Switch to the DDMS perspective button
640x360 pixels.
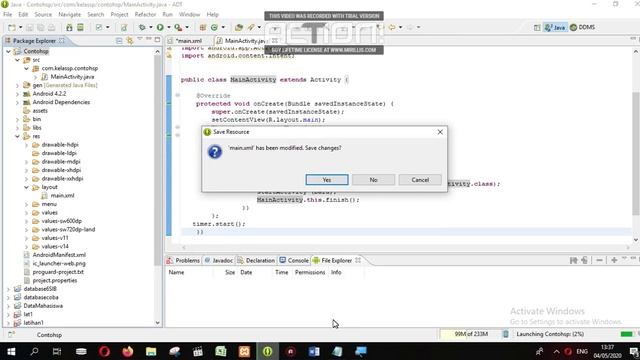point(582,27)
